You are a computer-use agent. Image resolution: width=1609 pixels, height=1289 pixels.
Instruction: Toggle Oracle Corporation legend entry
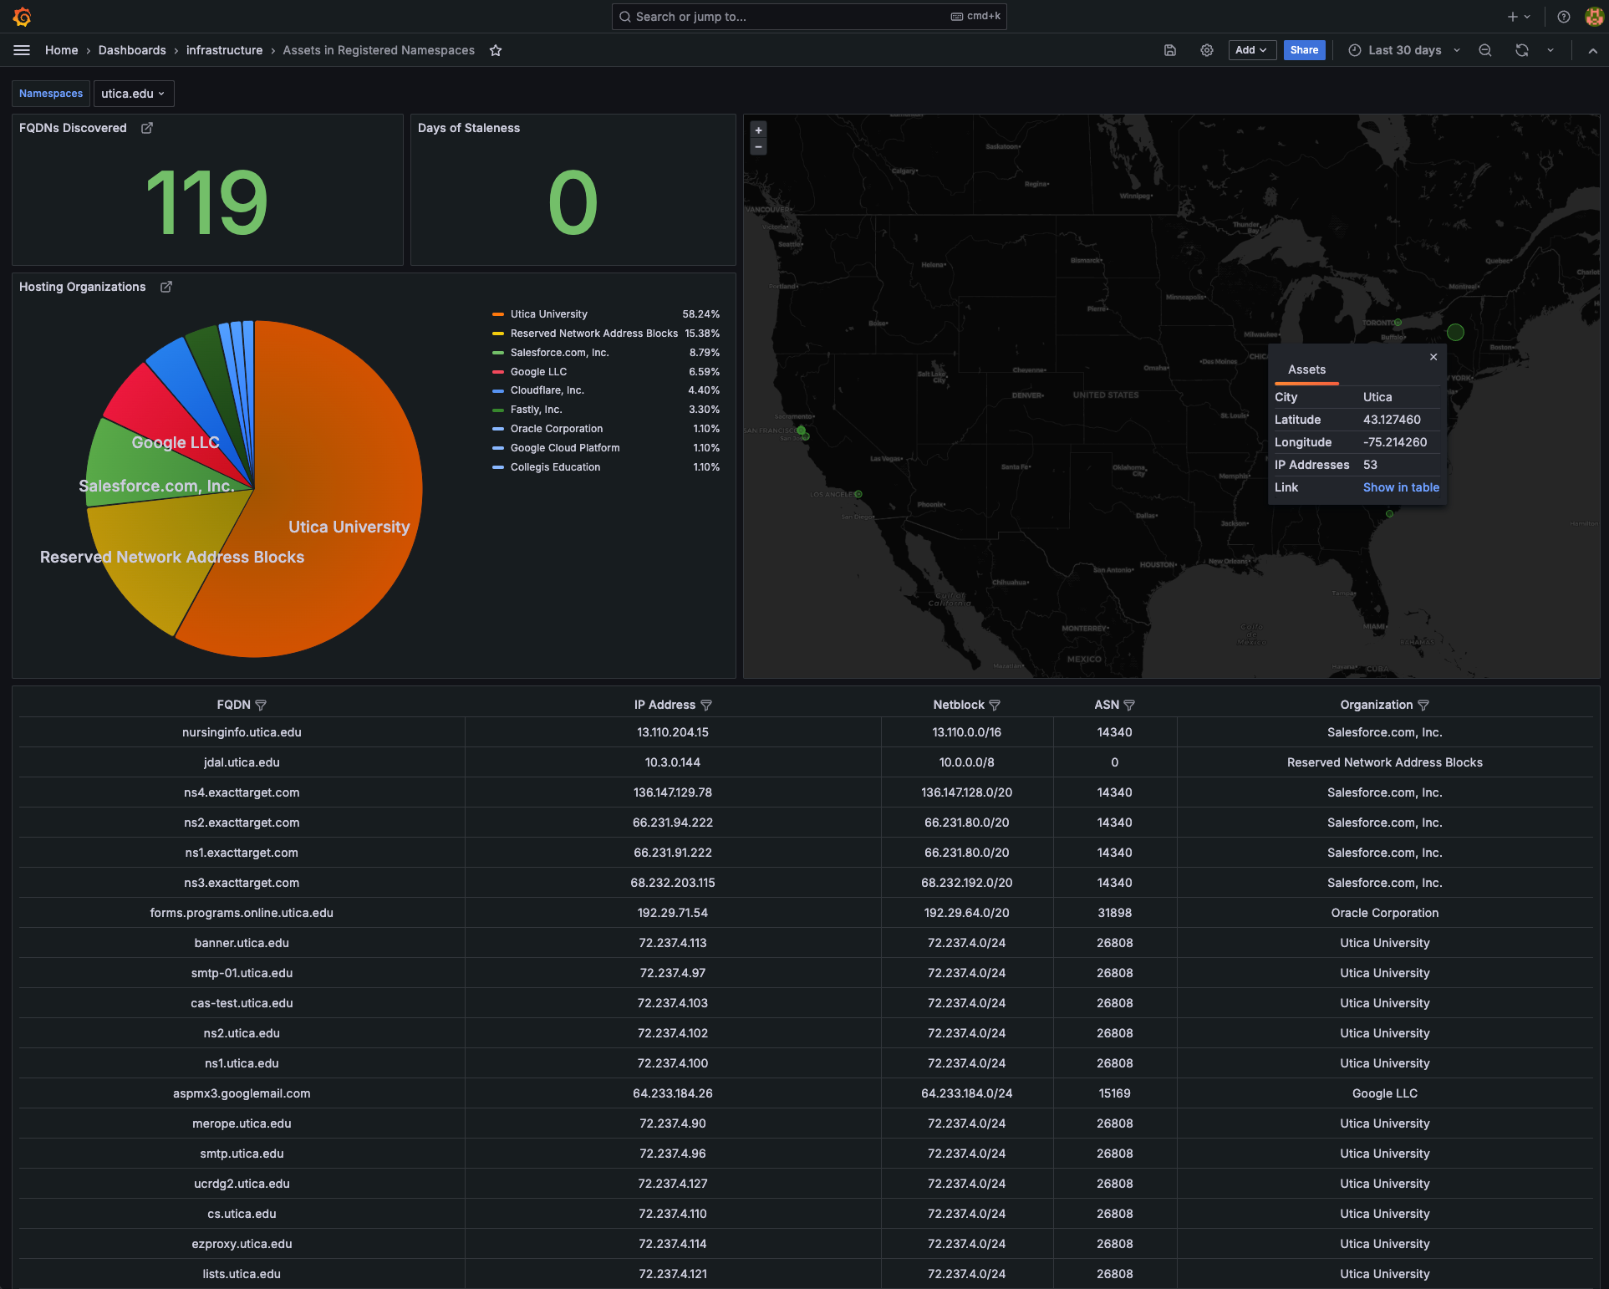click(x=556, y=429)
